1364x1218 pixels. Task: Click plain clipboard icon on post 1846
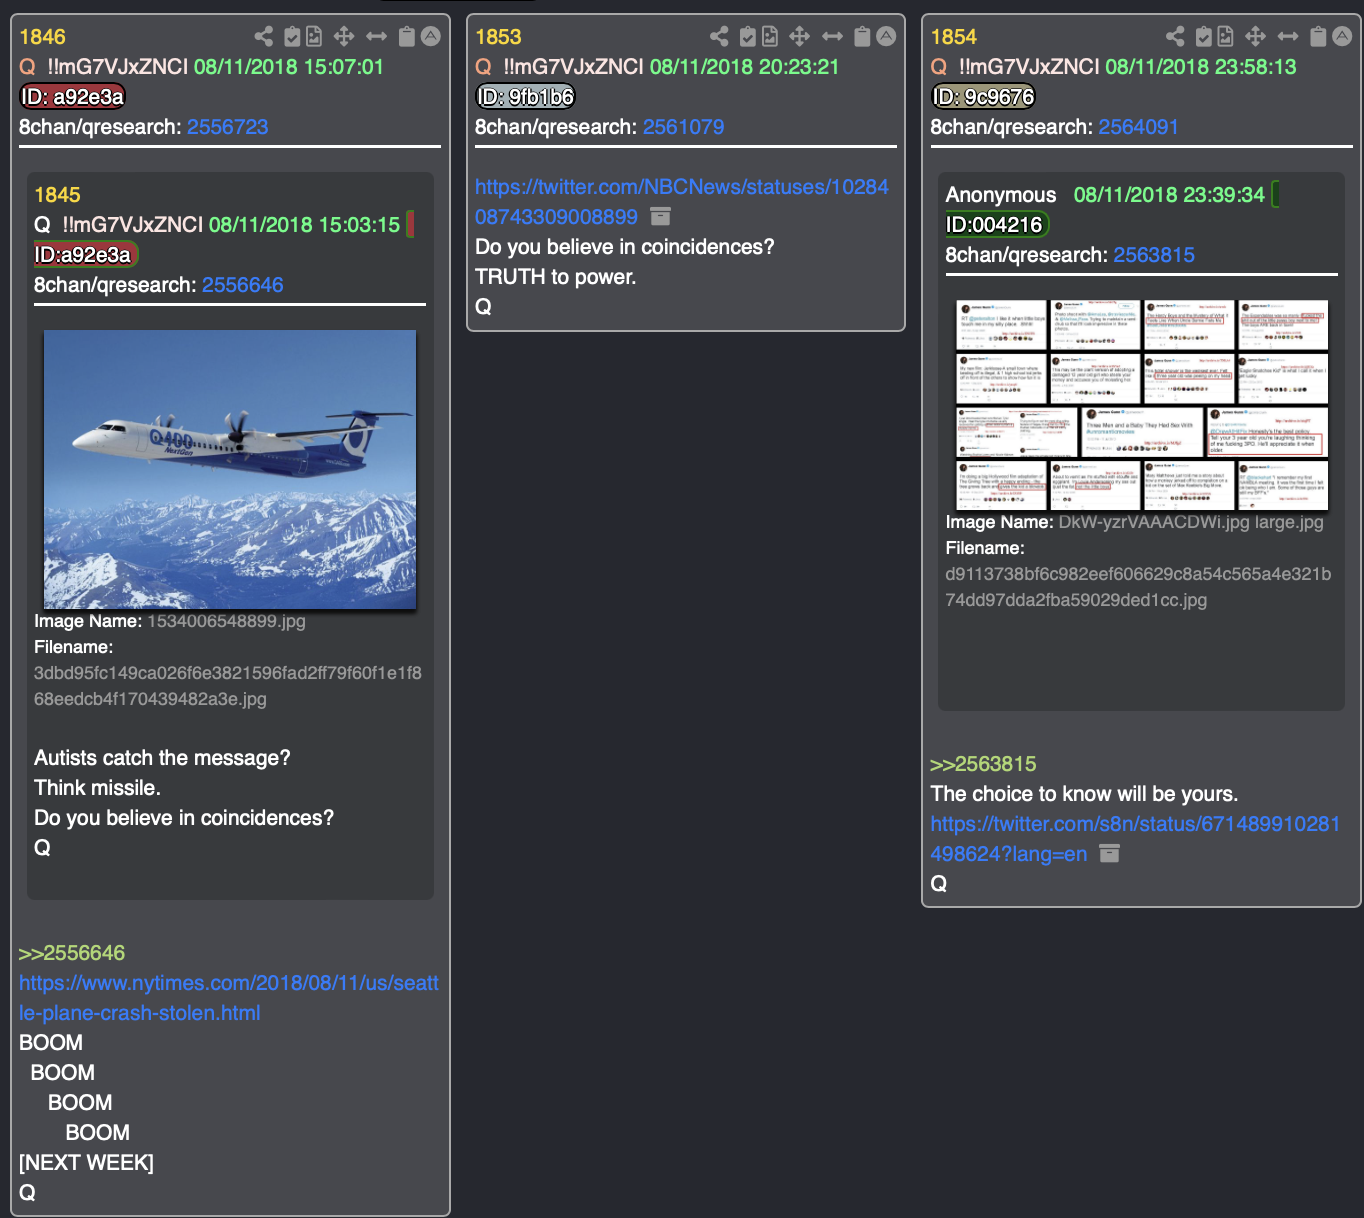tap(407, 37)
